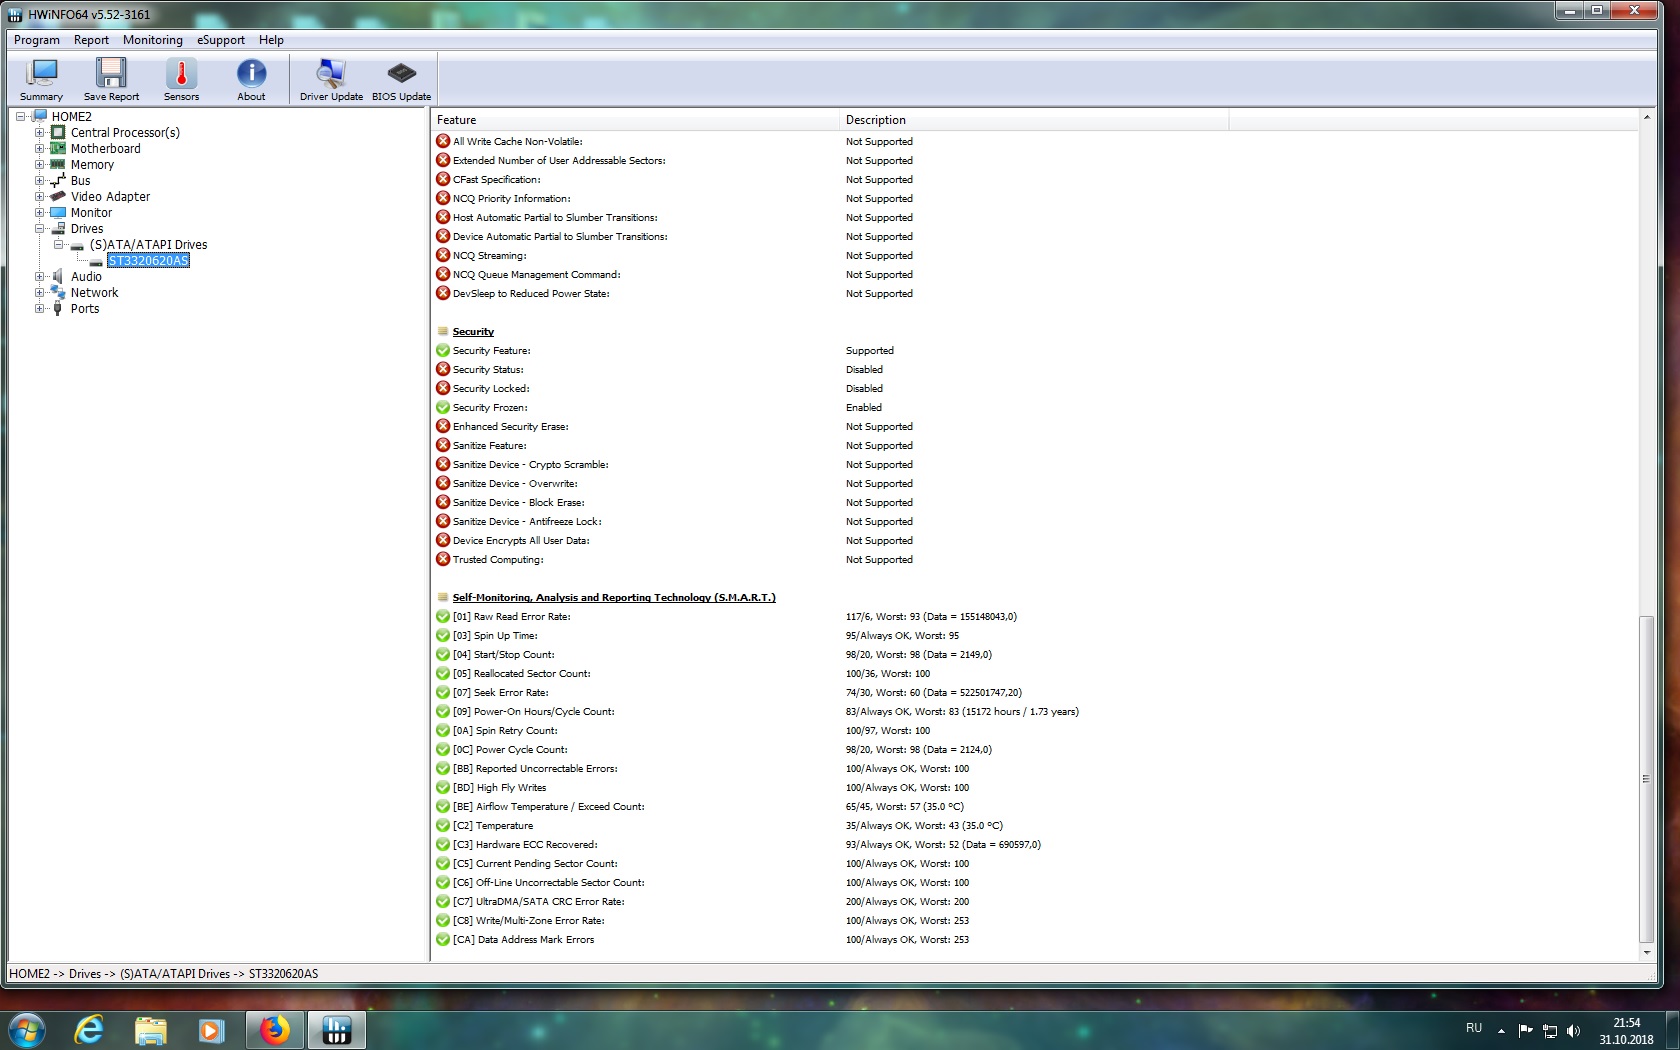Click the Audio speaker tree icon

58,276
